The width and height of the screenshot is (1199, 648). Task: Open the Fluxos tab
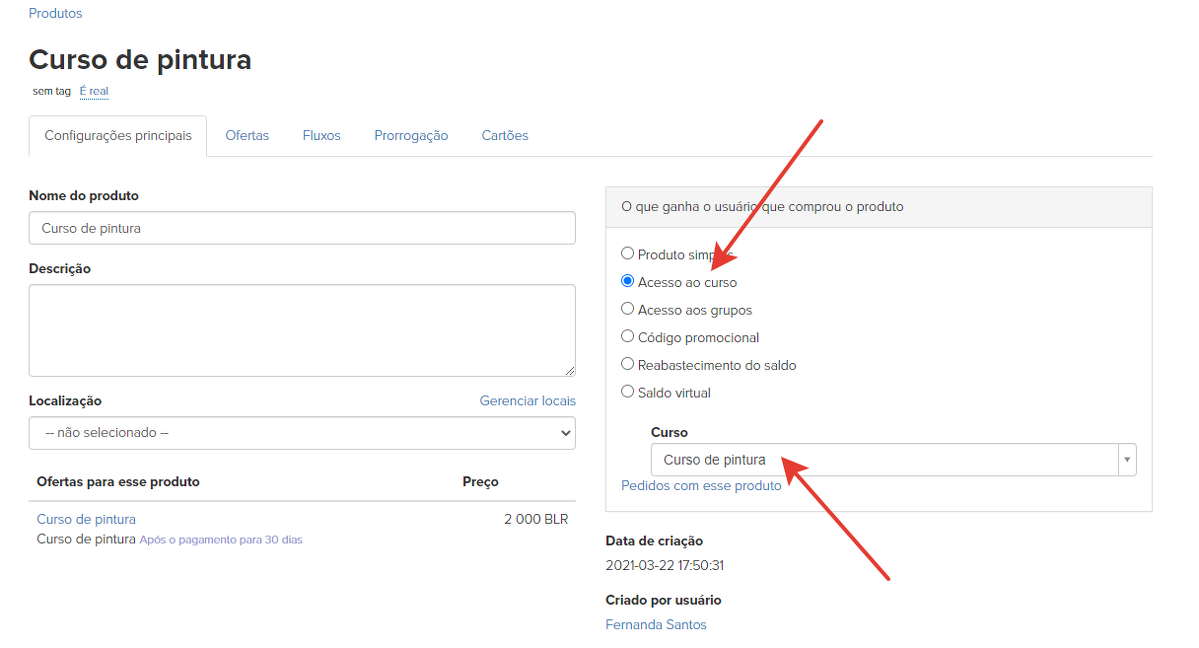(321, 136)
